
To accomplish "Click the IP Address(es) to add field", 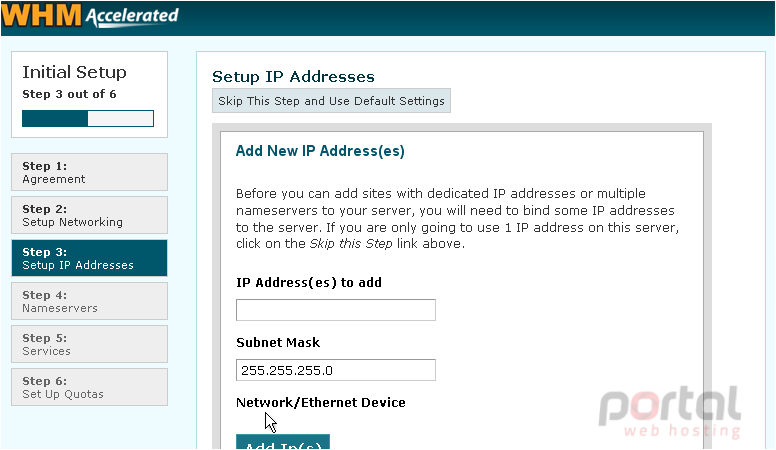I will pyautogui.click(x=336, y=310).
